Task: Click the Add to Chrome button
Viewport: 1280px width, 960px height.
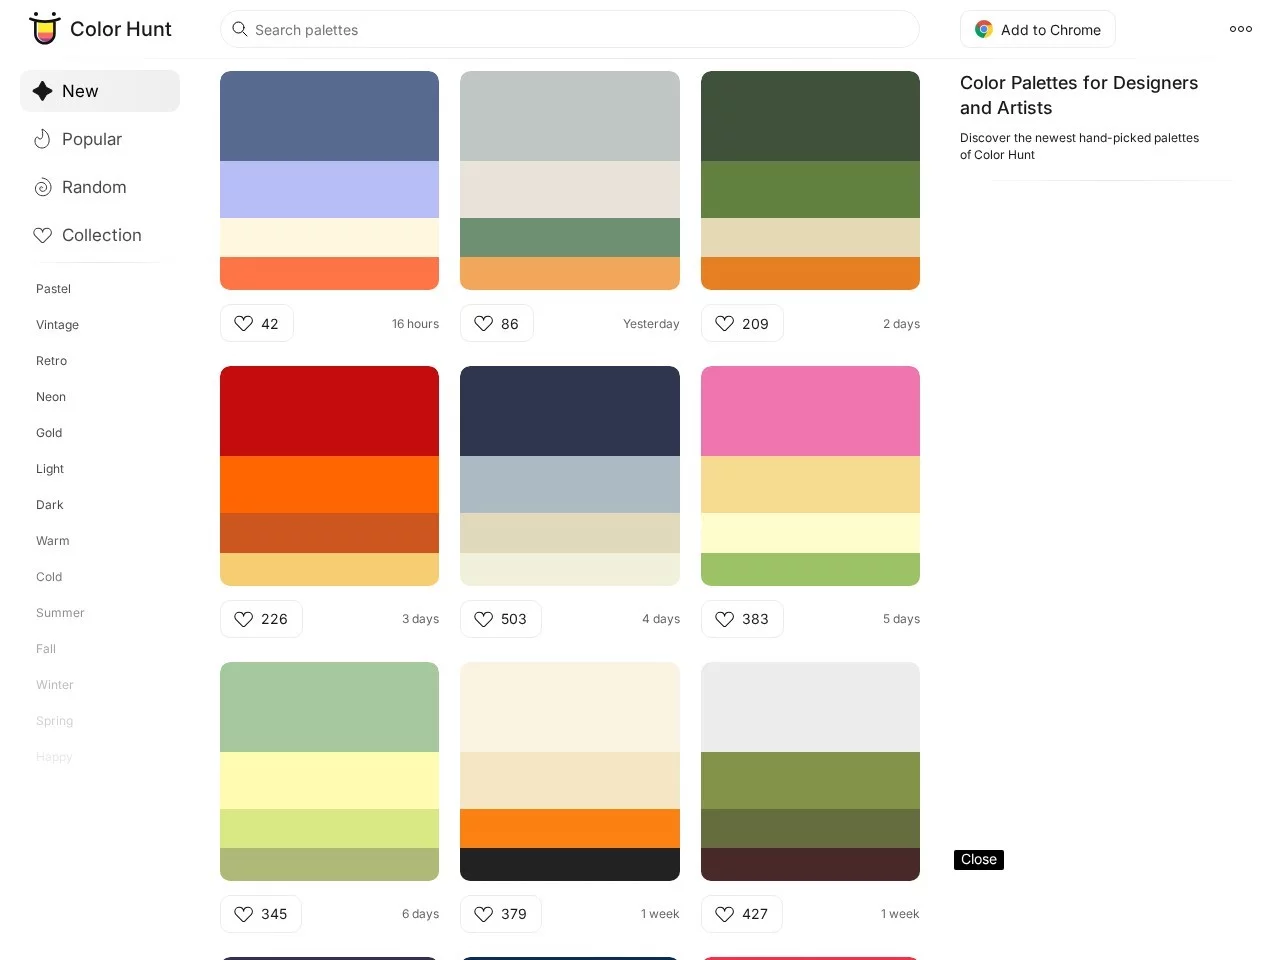Action: (x=1037, y=29)
